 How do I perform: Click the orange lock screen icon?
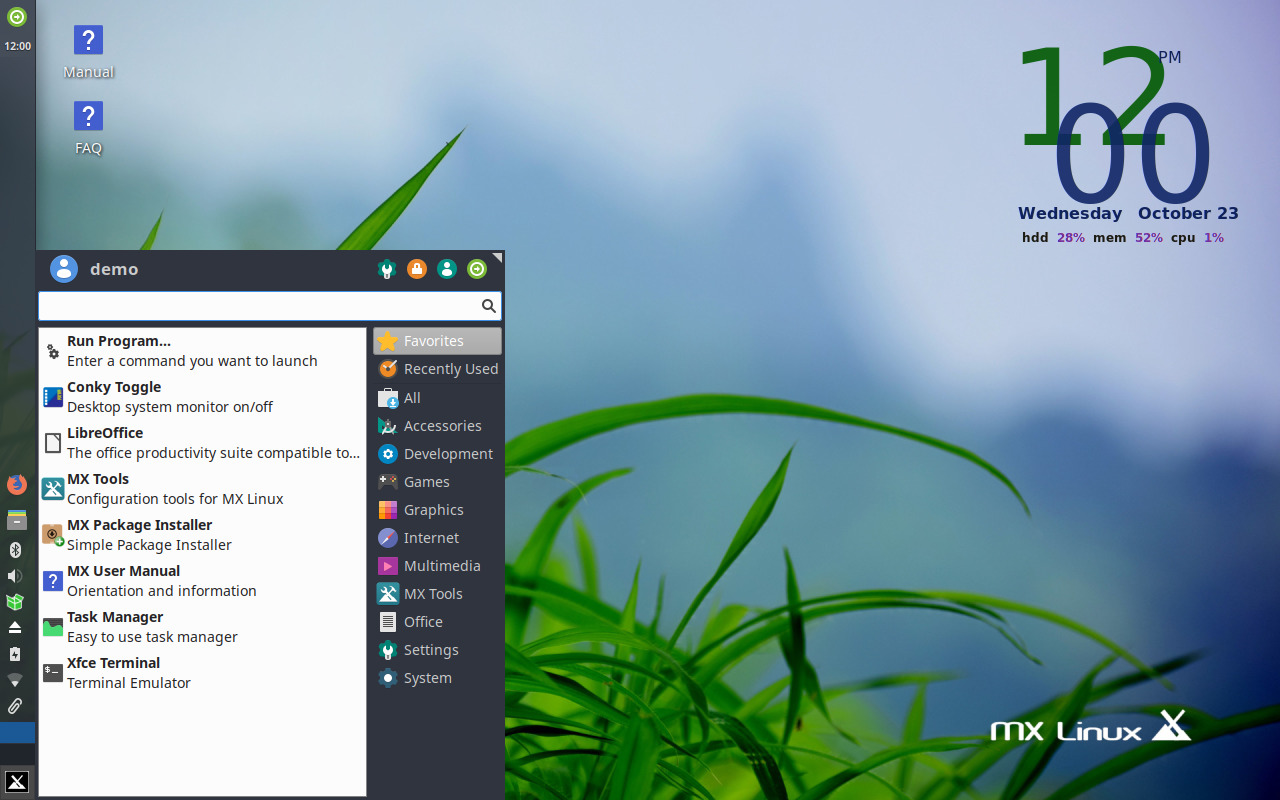(417, 269)
